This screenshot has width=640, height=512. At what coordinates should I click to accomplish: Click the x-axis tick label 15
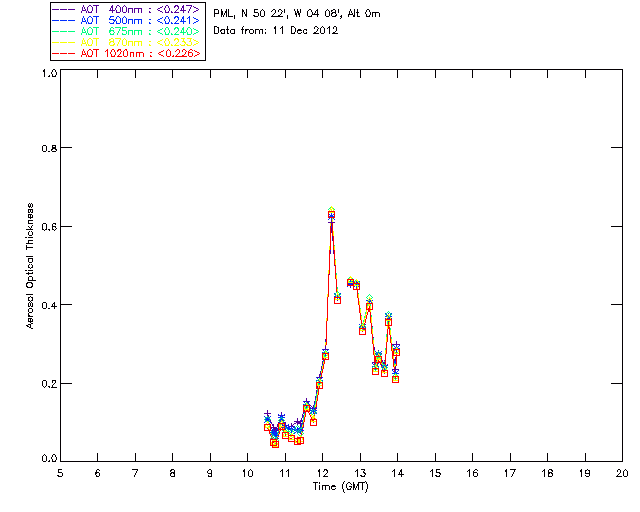pyautogui.click(x=435, y=473)
